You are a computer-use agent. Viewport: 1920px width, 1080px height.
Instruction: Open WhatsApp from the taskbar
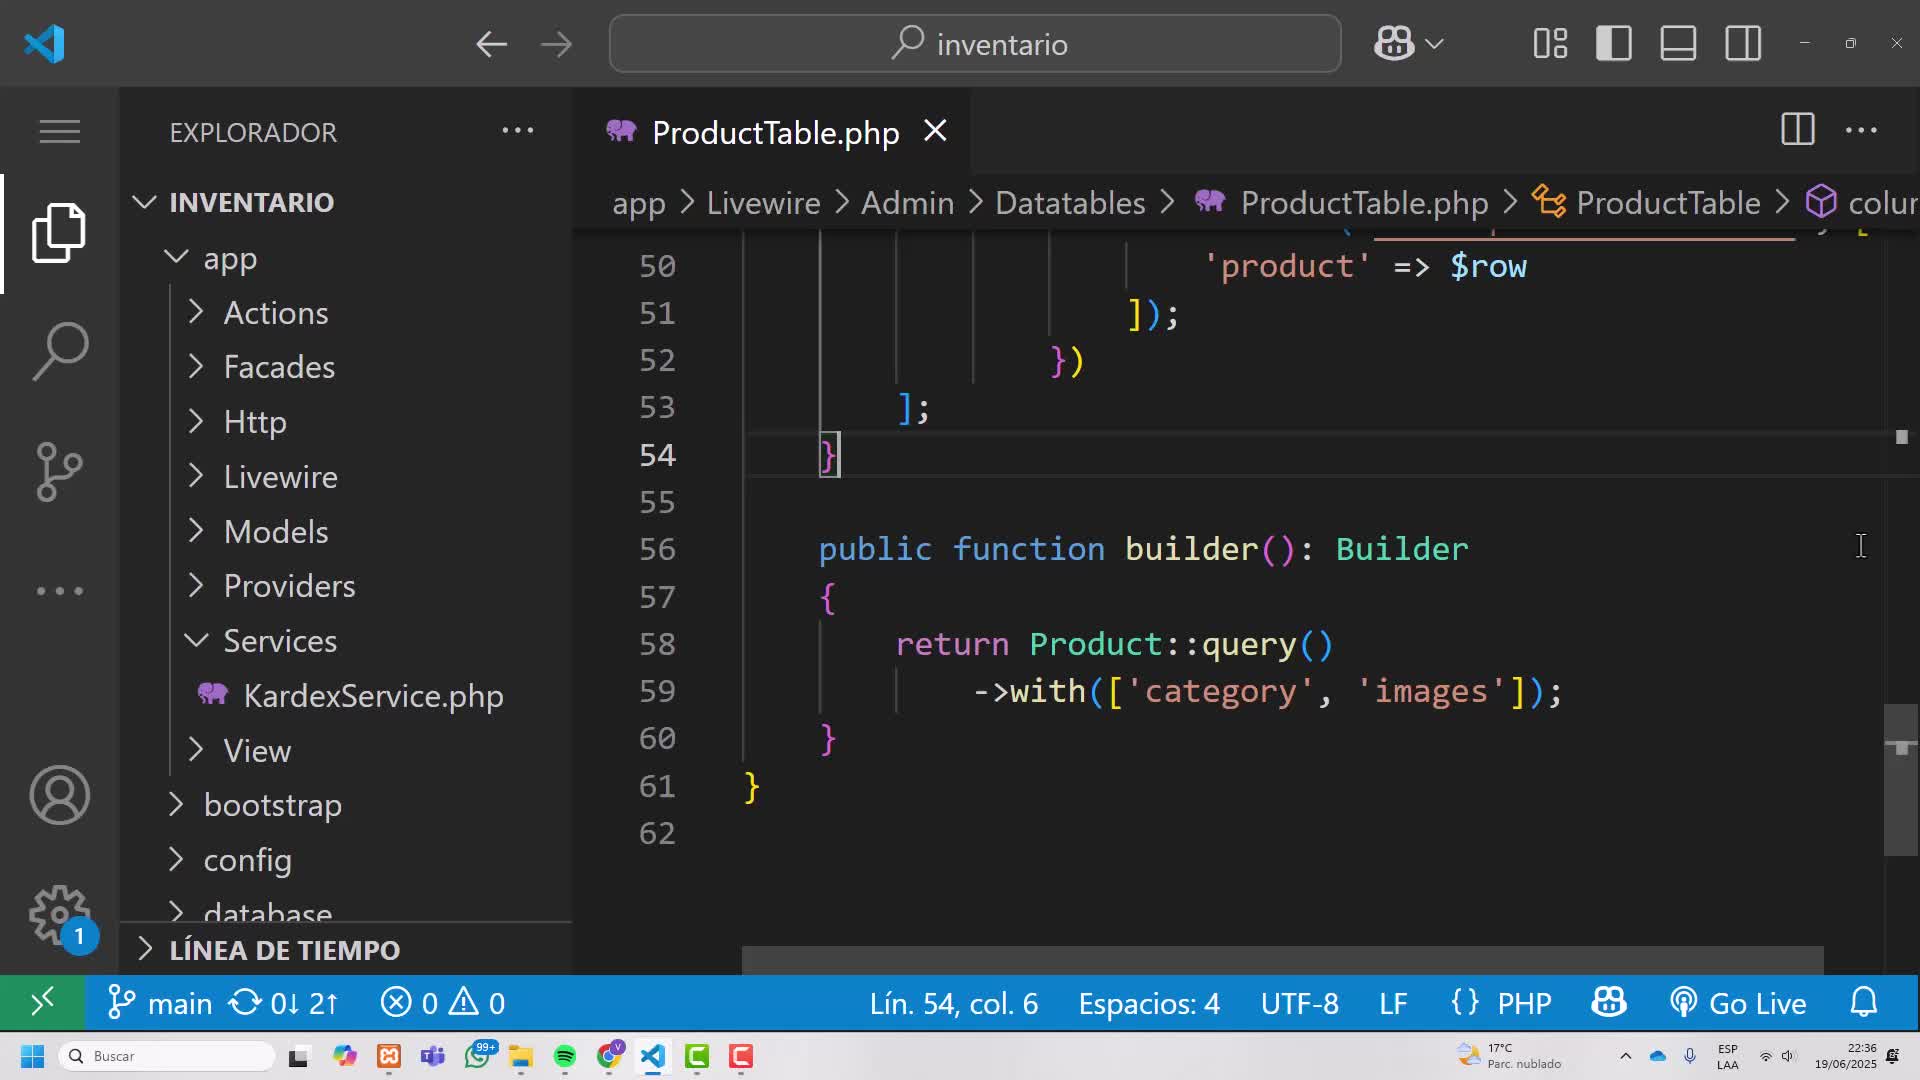[478, 1056]
